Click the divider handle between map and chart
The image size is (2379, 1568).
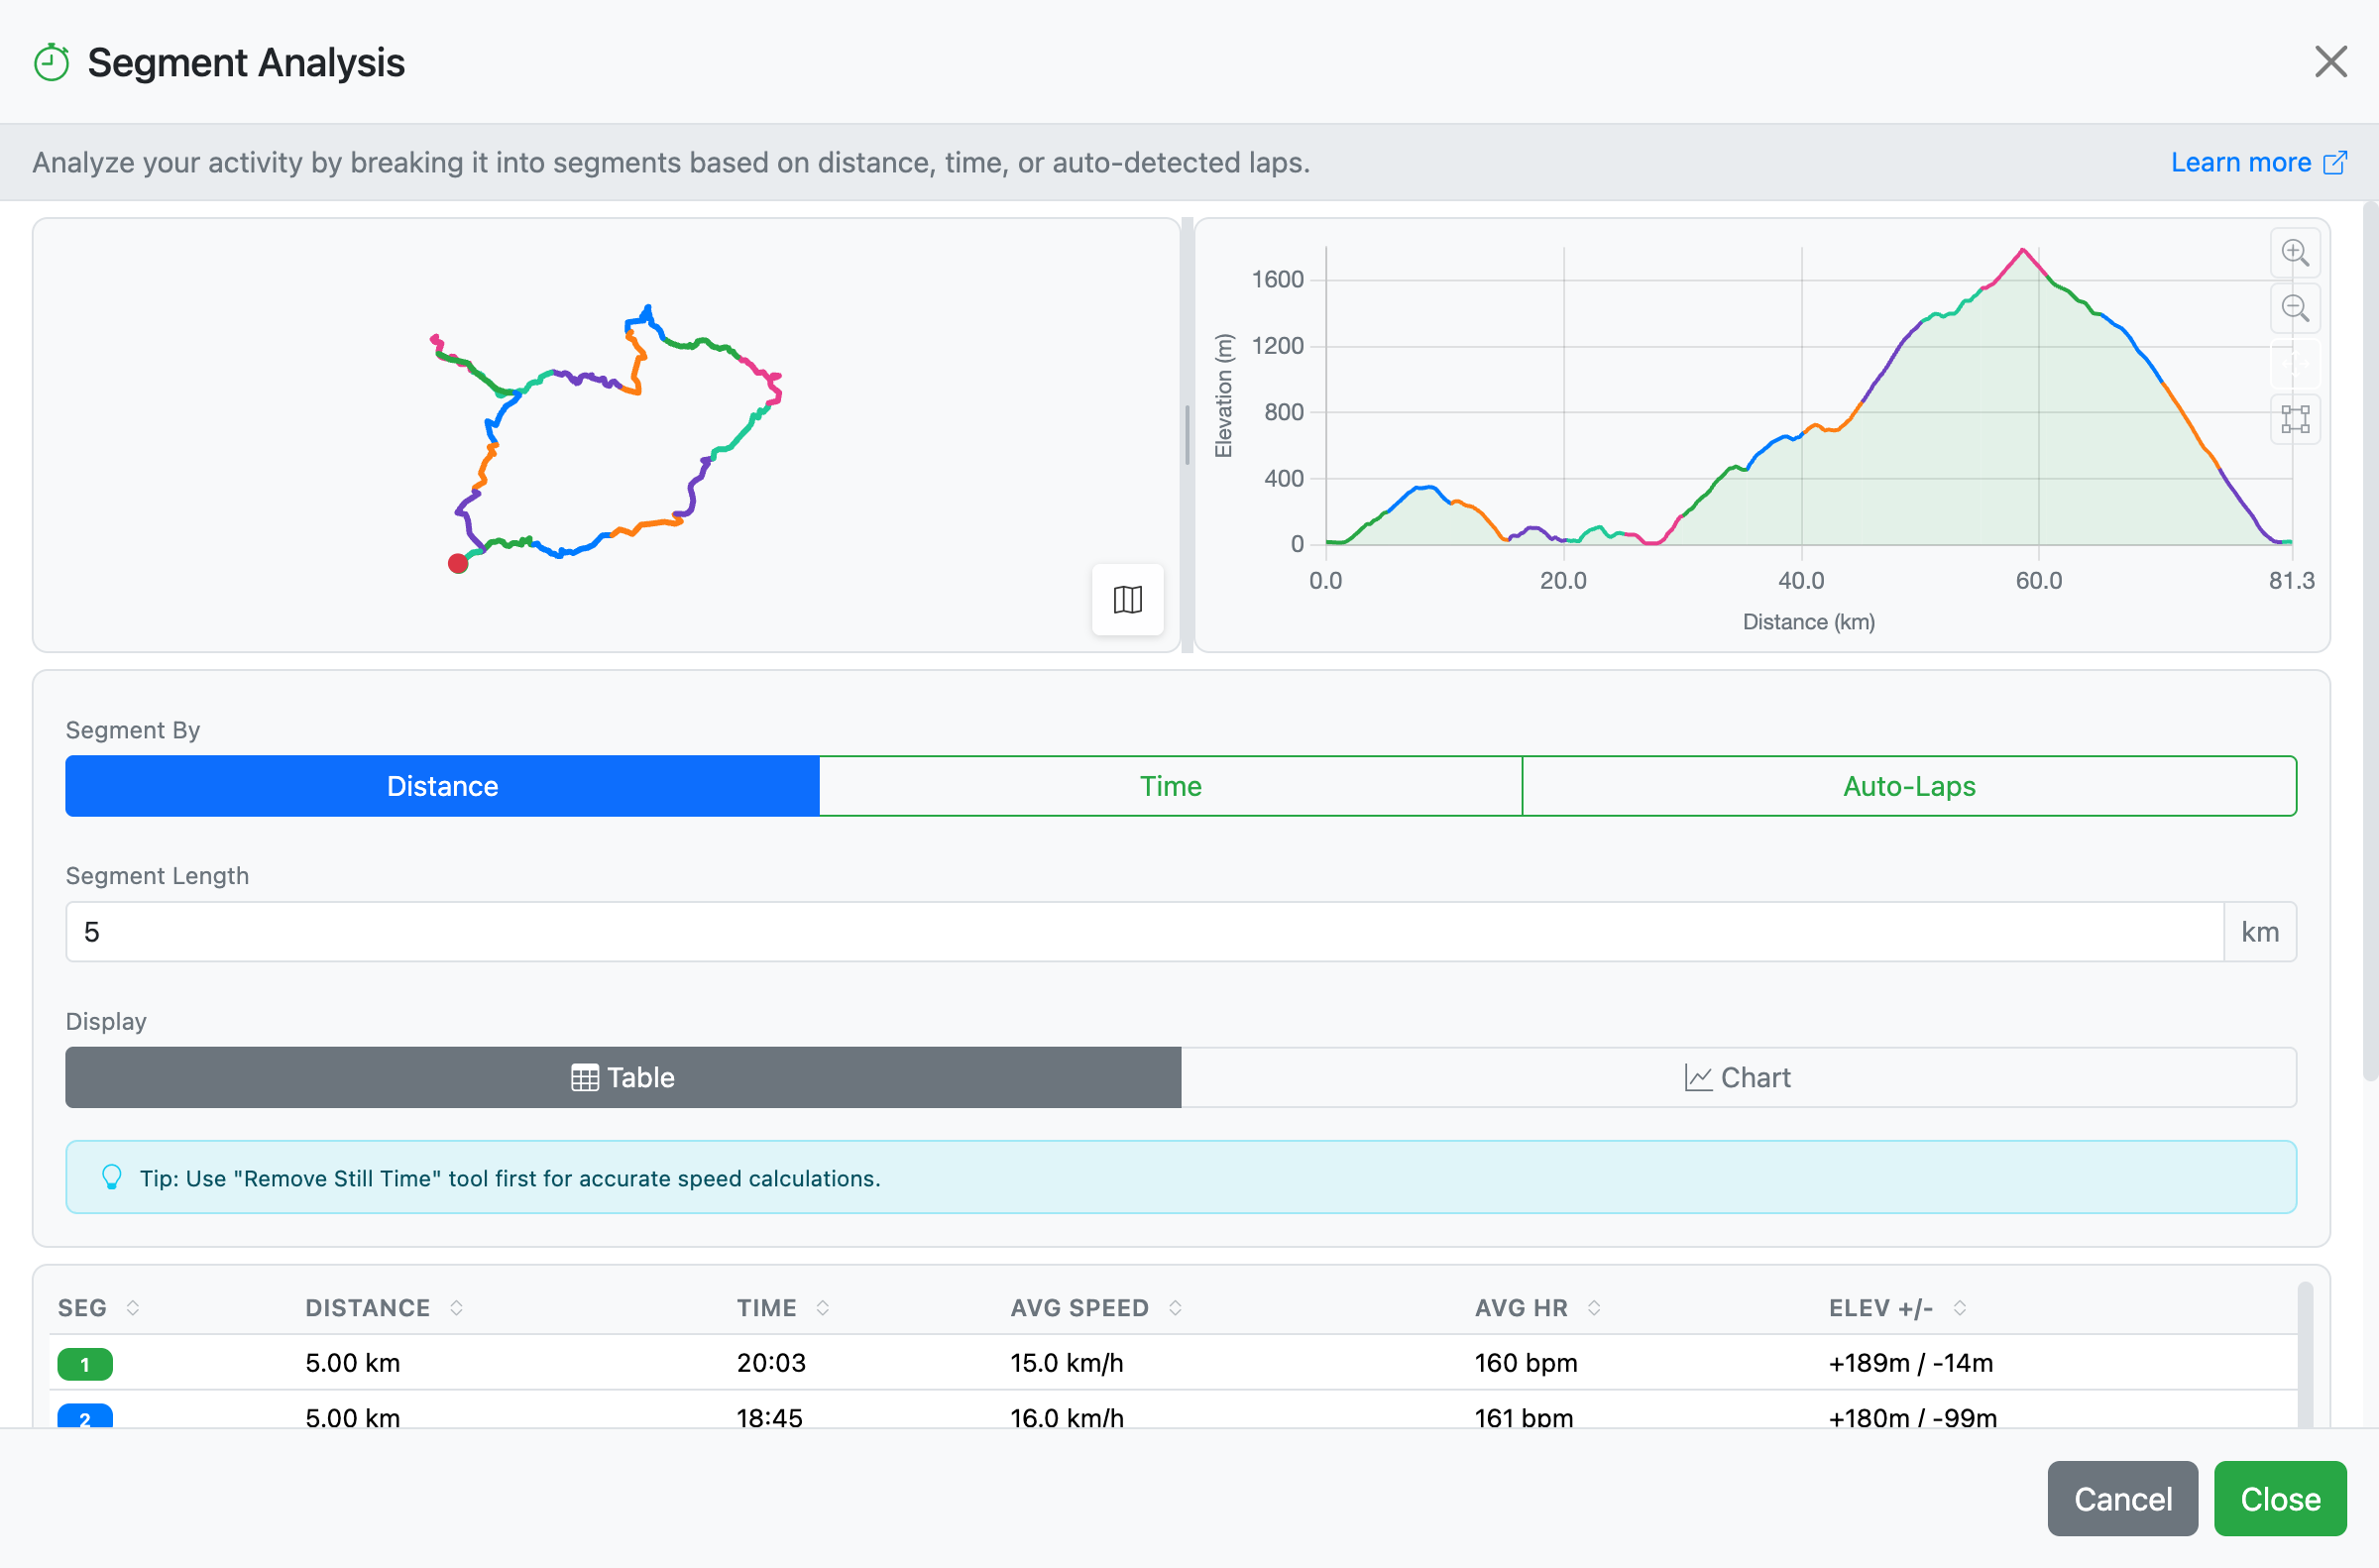point(1187,435)
